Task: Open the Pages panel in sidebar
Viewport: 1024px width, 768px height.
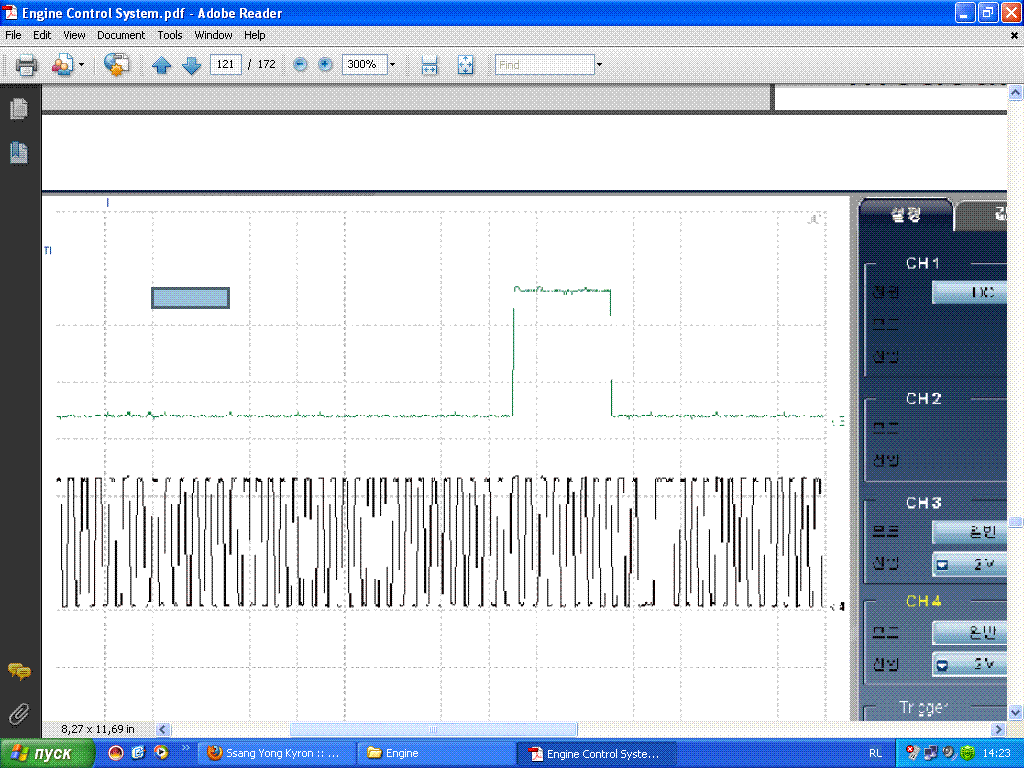Action: tap(19, 109)
